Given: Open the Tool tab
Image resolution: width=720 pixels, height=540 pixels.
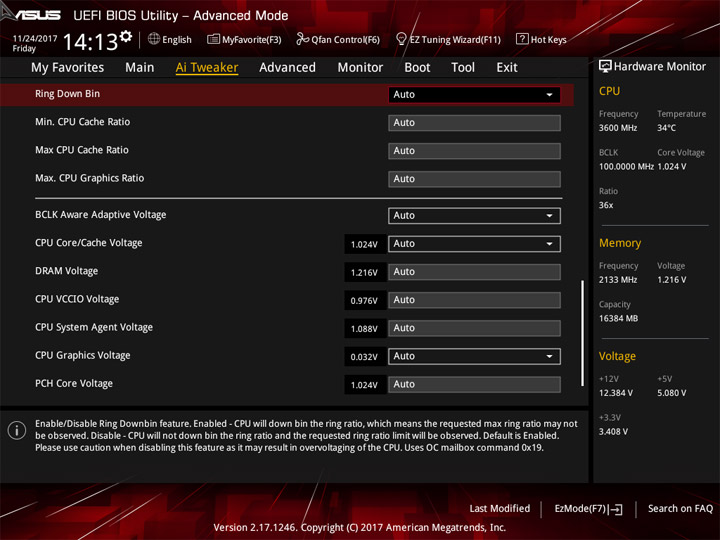Looking at the screenshot, I should click(463, 68).
